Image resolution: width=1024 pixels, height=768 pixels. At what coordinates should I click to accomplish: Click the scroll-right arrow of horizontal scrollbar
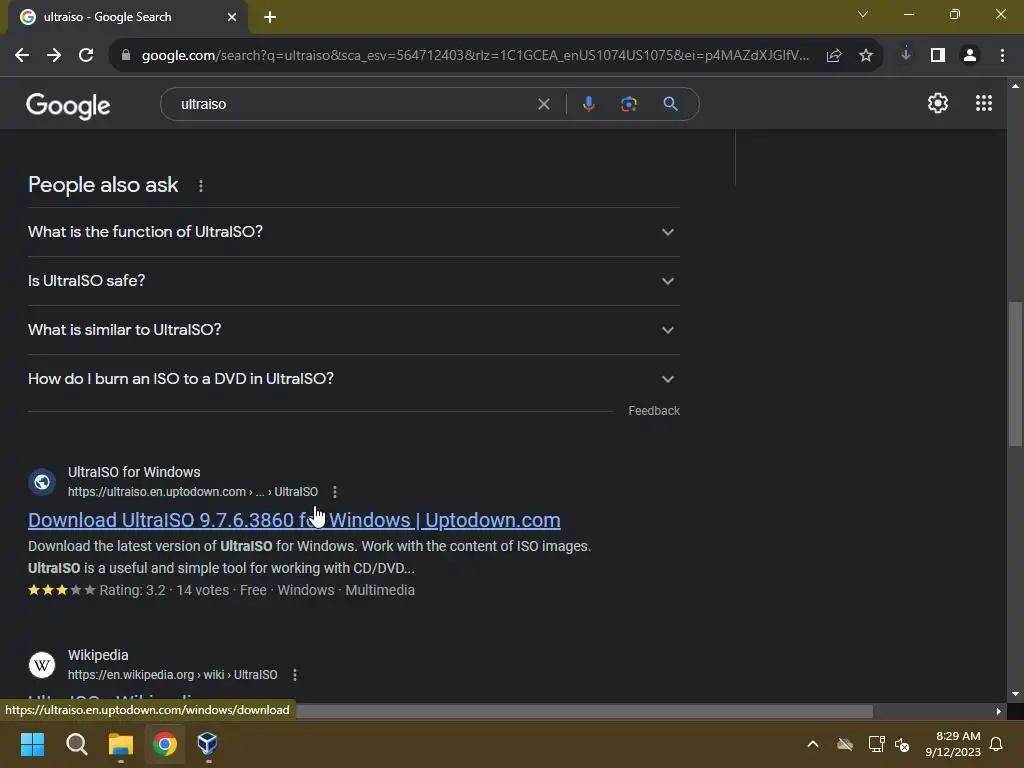[999, 711]
